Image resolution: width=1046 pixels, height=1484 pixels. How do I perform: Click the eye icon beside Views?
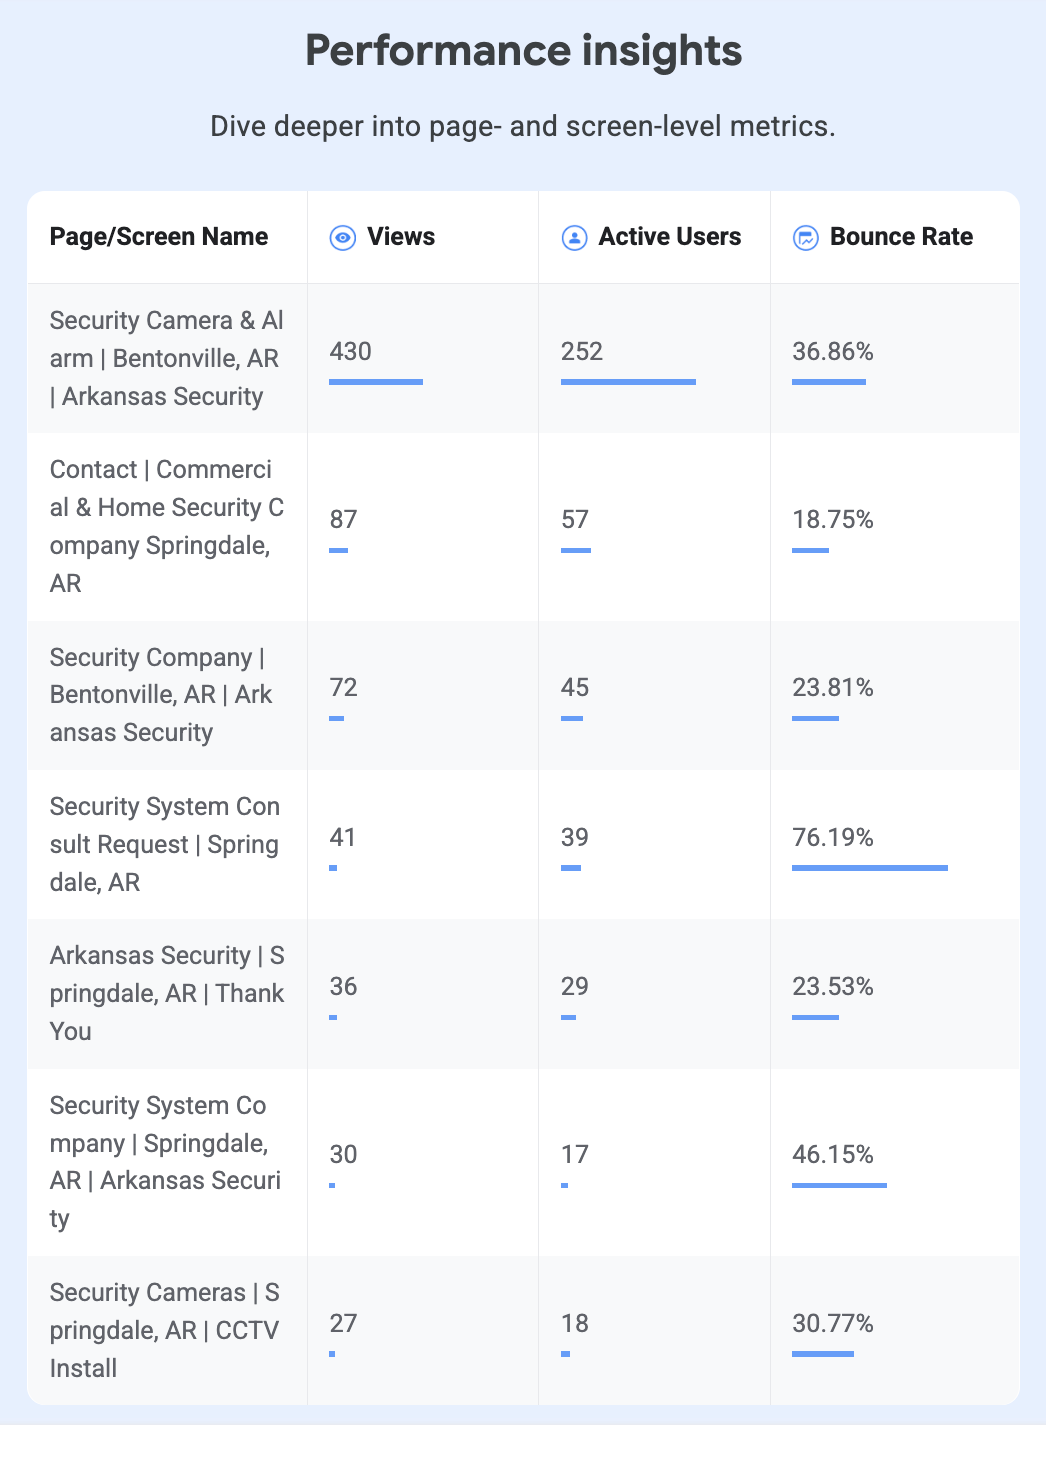(x=343, y=238)
